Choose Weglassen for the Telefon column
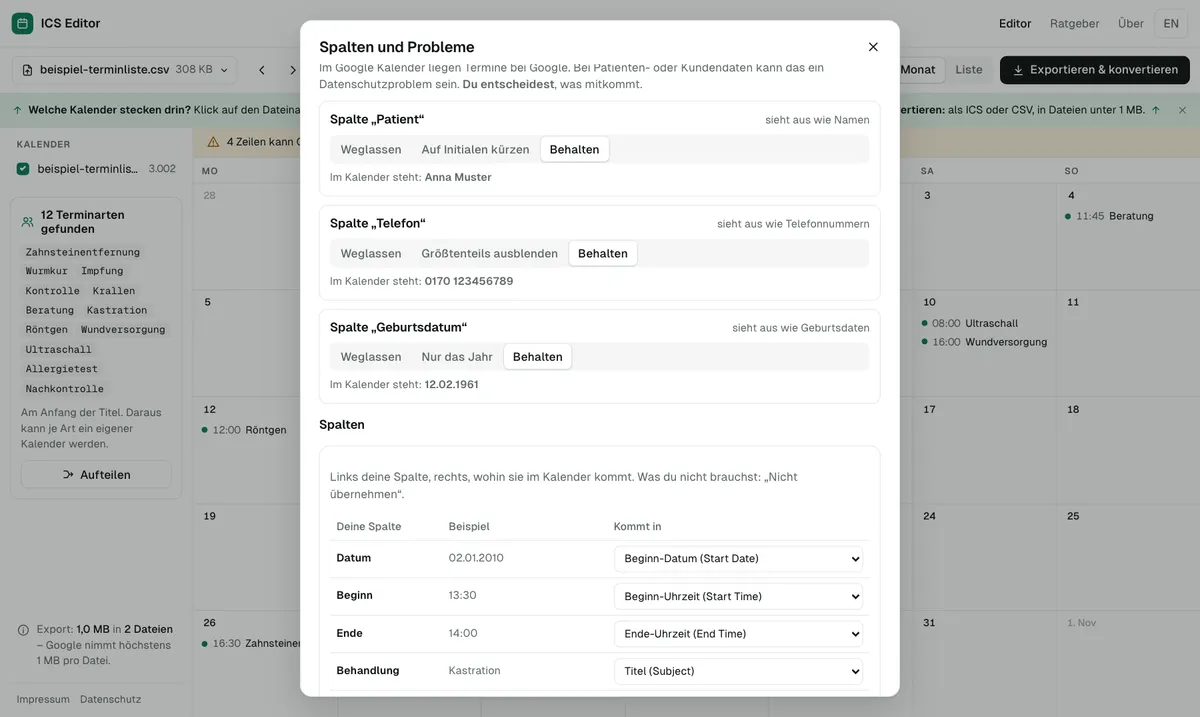1200x717 pixels. tap(371, 253)
